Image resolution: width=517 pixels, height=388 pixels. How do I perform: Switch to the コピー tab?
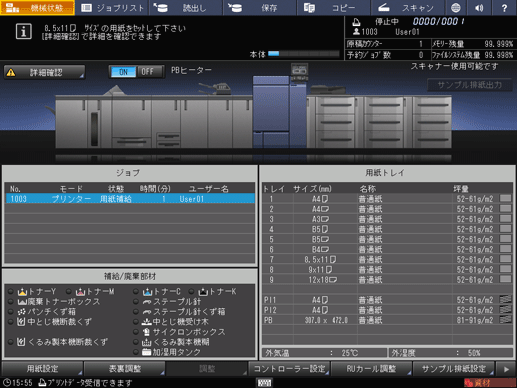point(334,8)
